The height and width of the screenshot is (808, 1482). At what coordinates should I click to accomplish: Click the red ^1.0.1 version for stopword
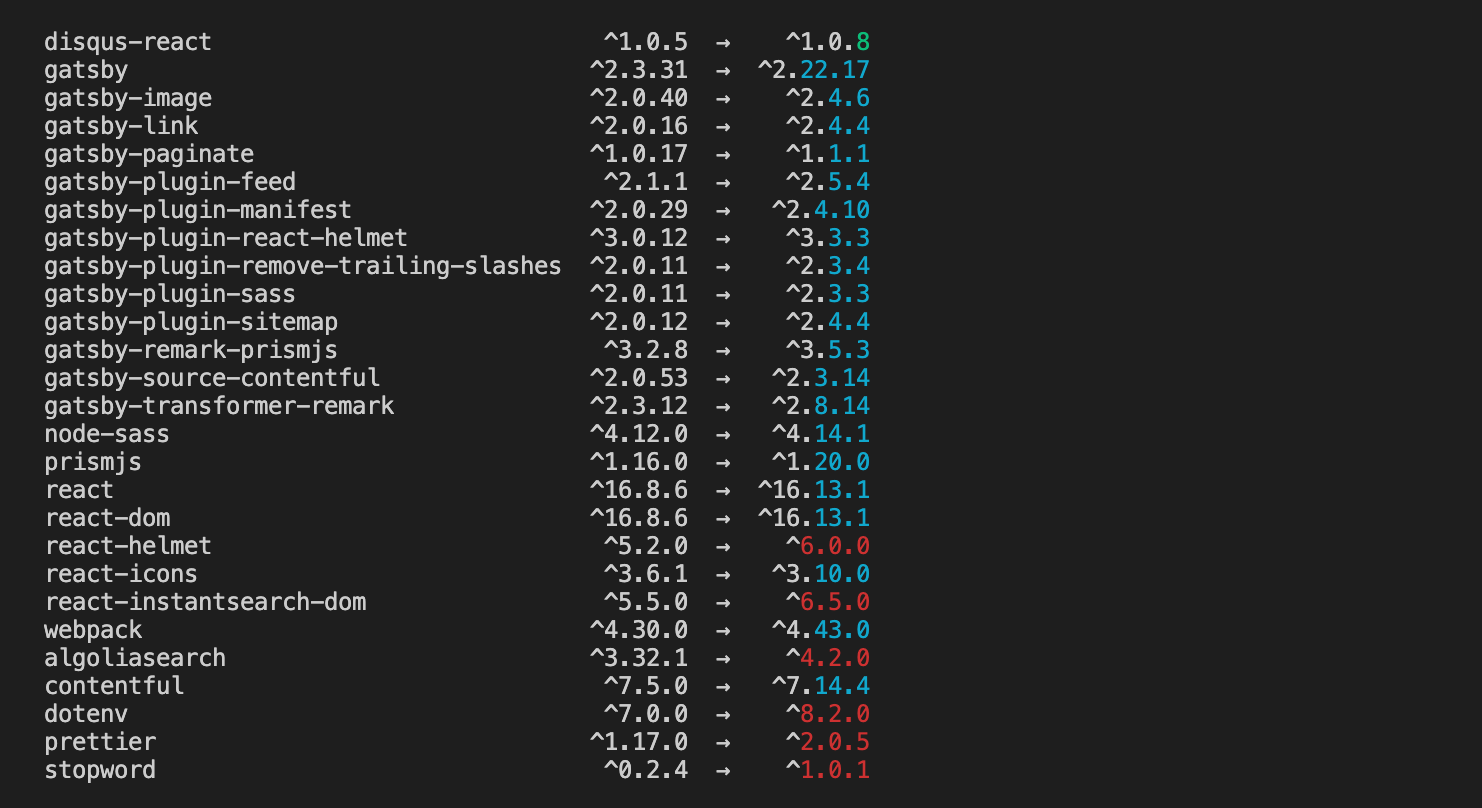click(x=828, y=770)
